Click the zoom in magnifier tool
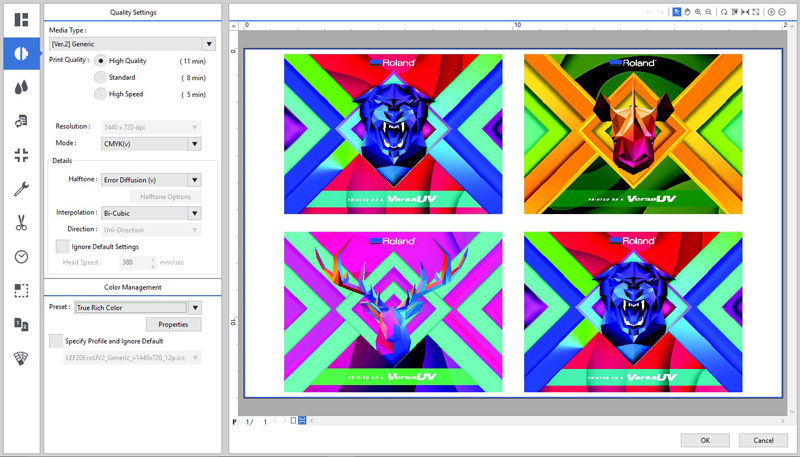800x457 pixels. pyautogui.click(x=697, y=12)
